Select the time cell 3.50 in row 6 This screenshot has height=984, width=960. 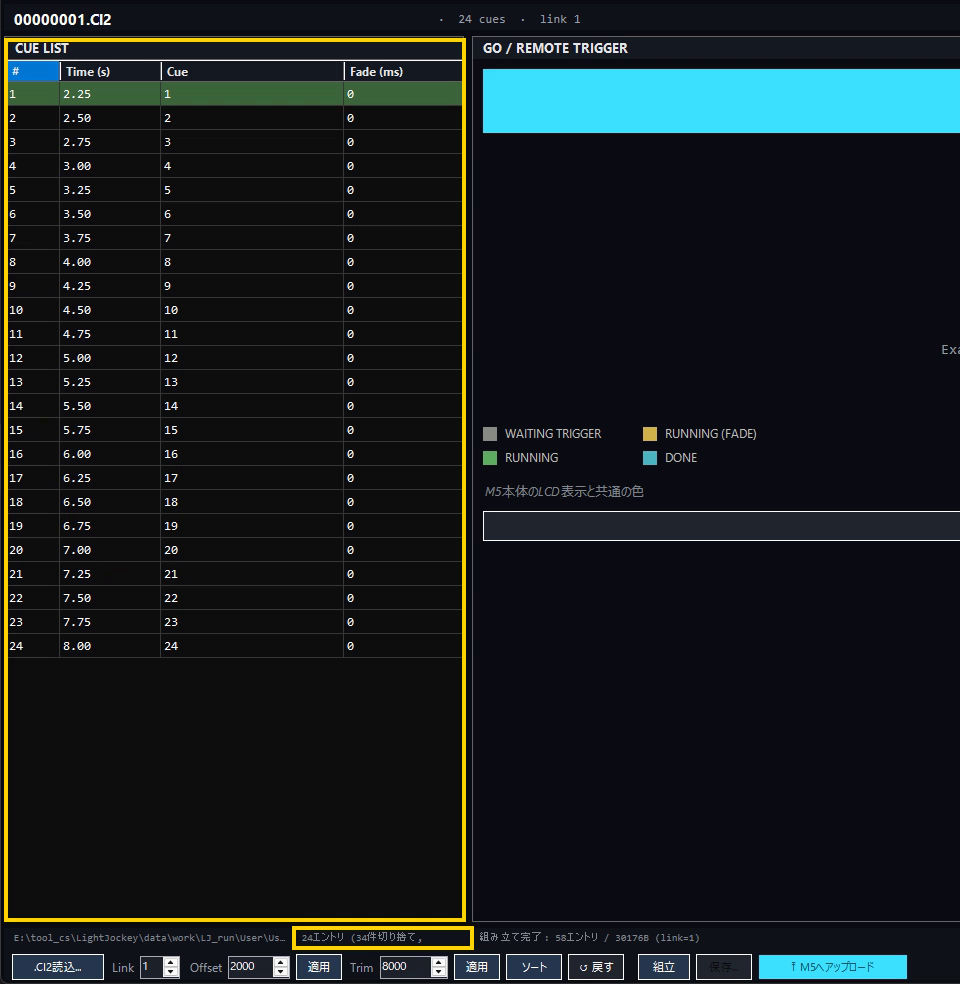click(x=110, y=214)
